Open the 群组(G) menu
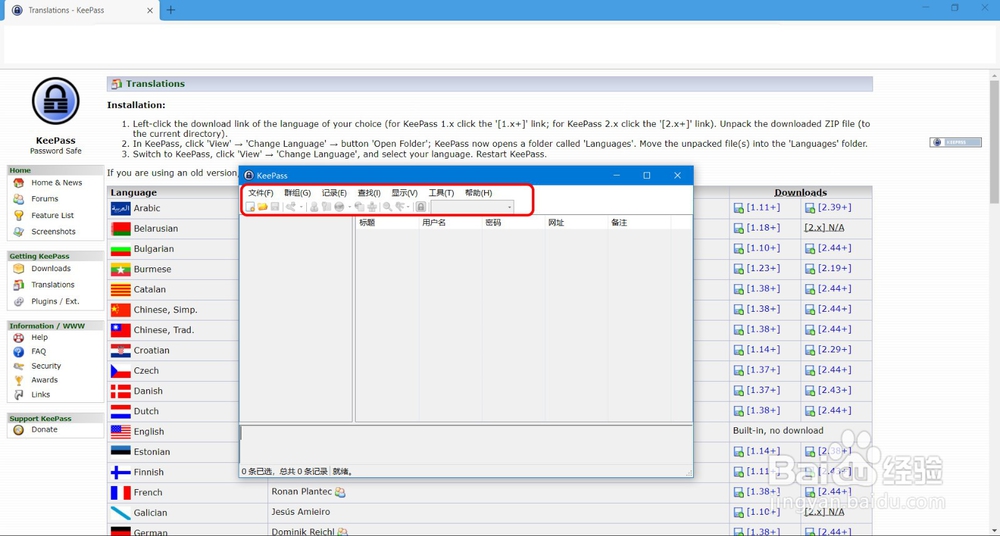Image resolution: width=1000 pixels, height=536 pixels. pos(298,193)
